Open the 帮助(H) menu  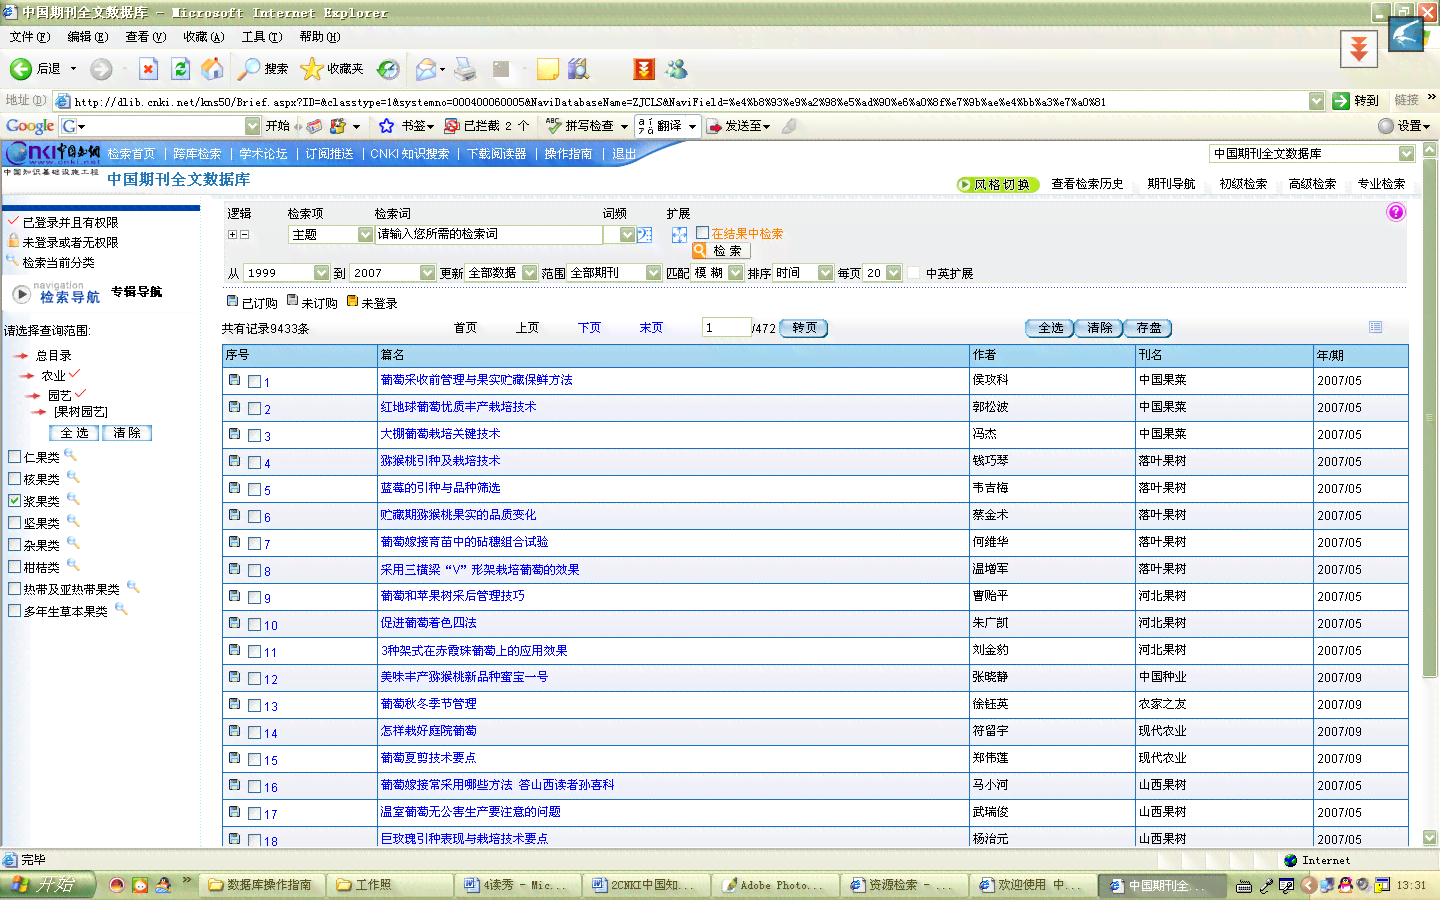click(x=320, y=37)
